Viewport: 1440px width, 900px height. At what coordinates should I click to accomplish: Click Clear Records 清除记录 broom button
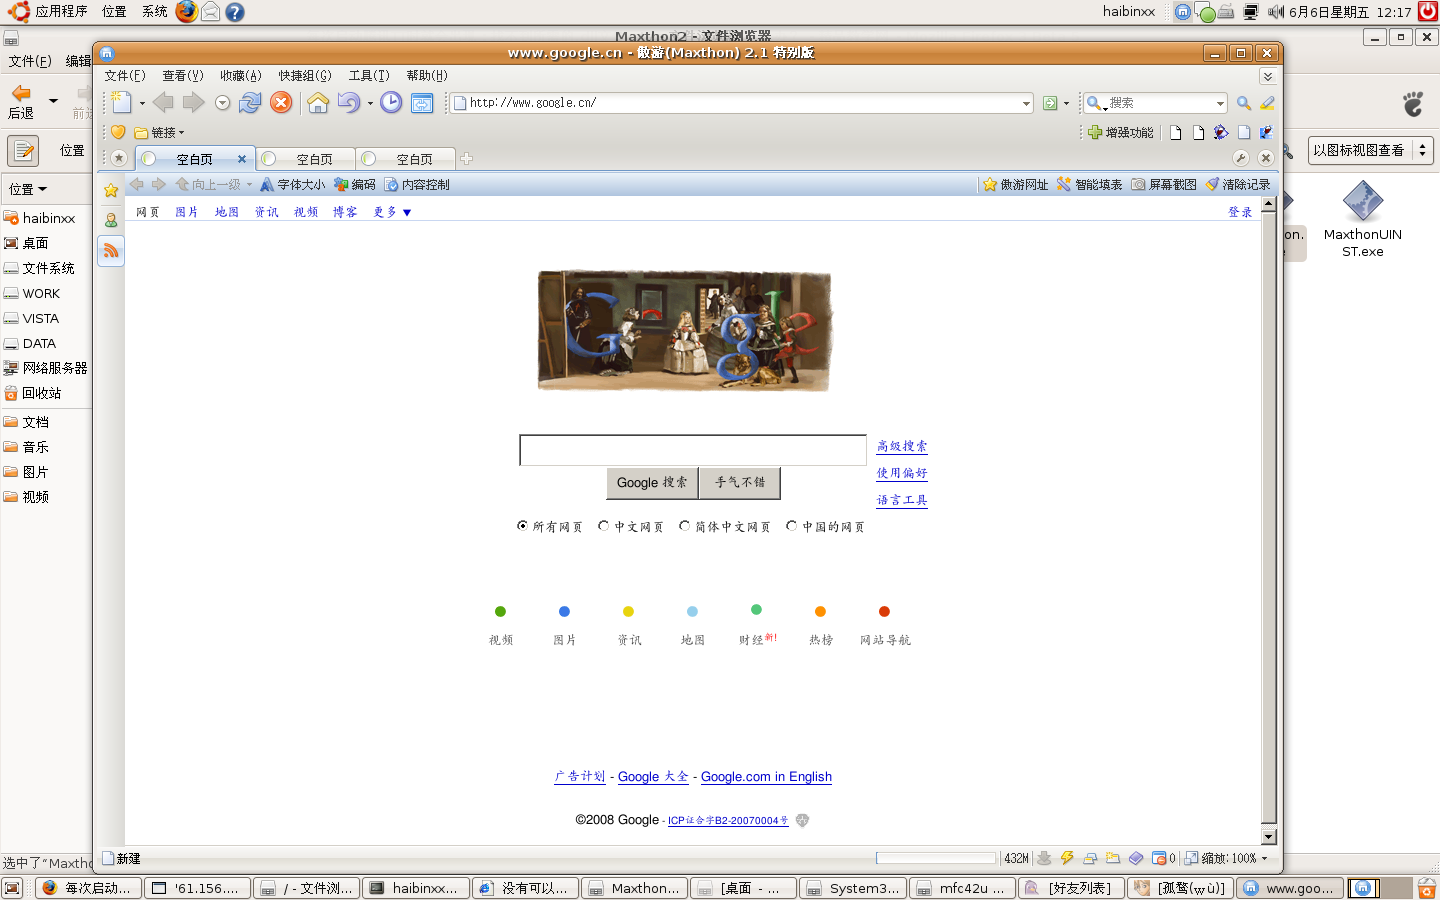point(1238,185)
